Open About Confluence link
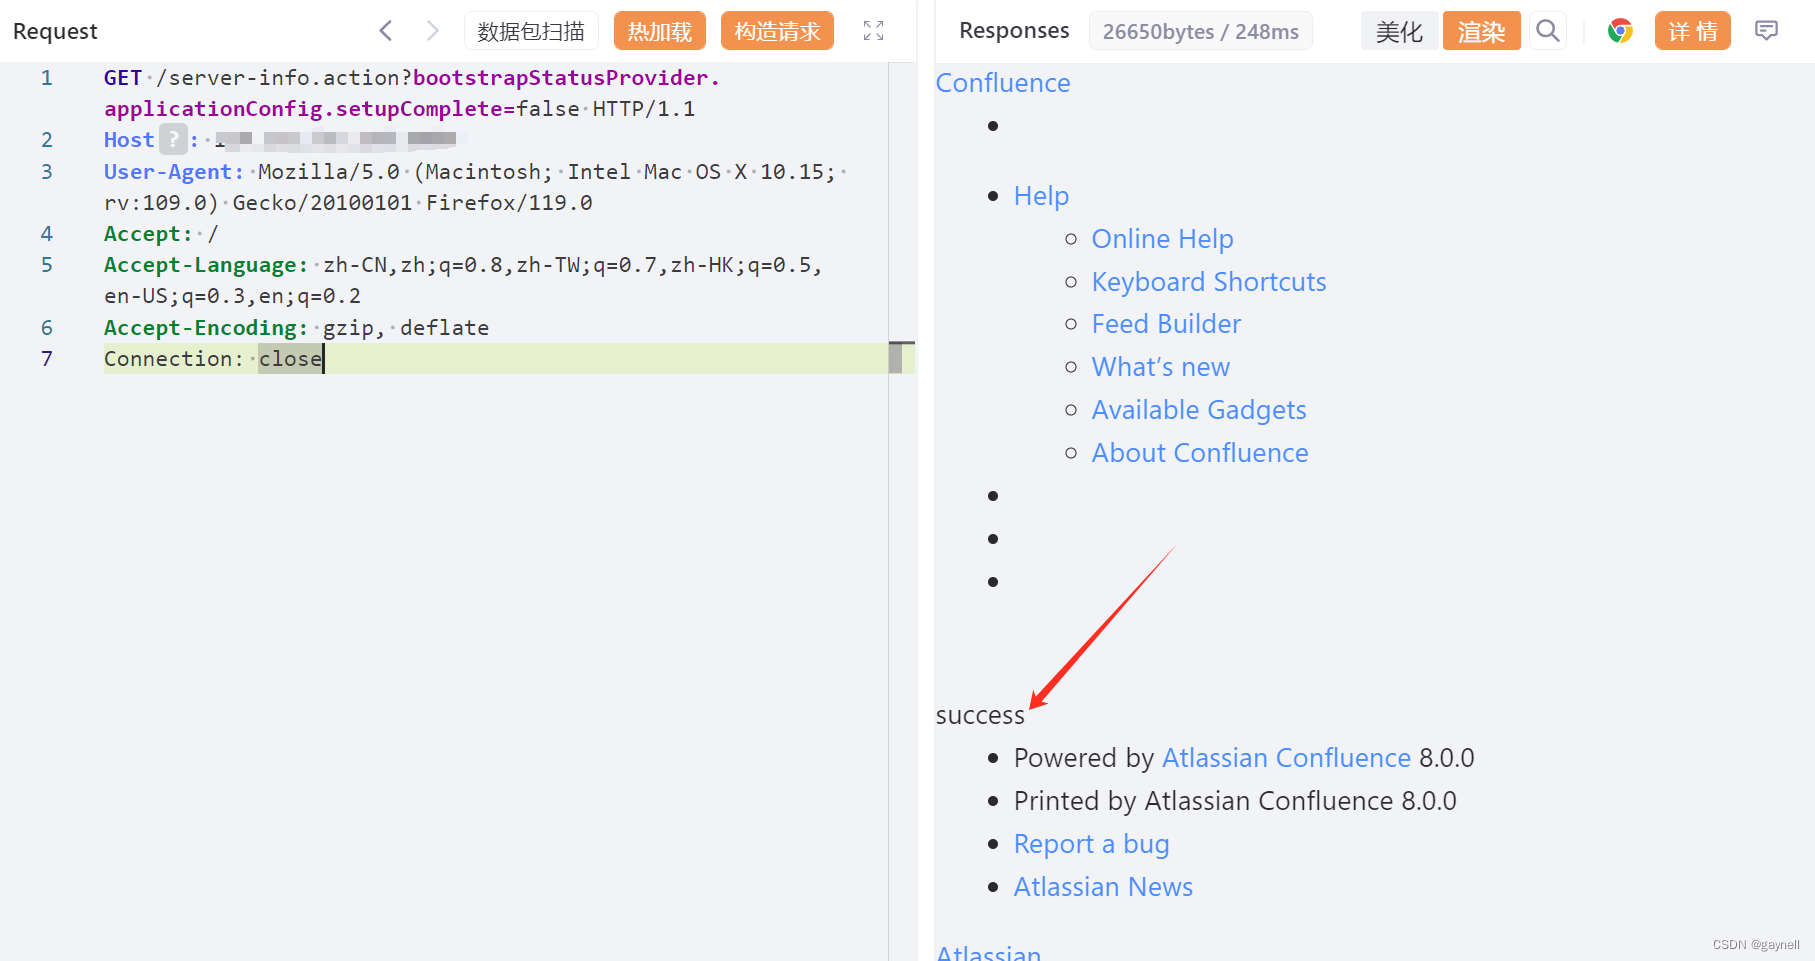This screenshot has width=1815, height=961. [1200, 453]
